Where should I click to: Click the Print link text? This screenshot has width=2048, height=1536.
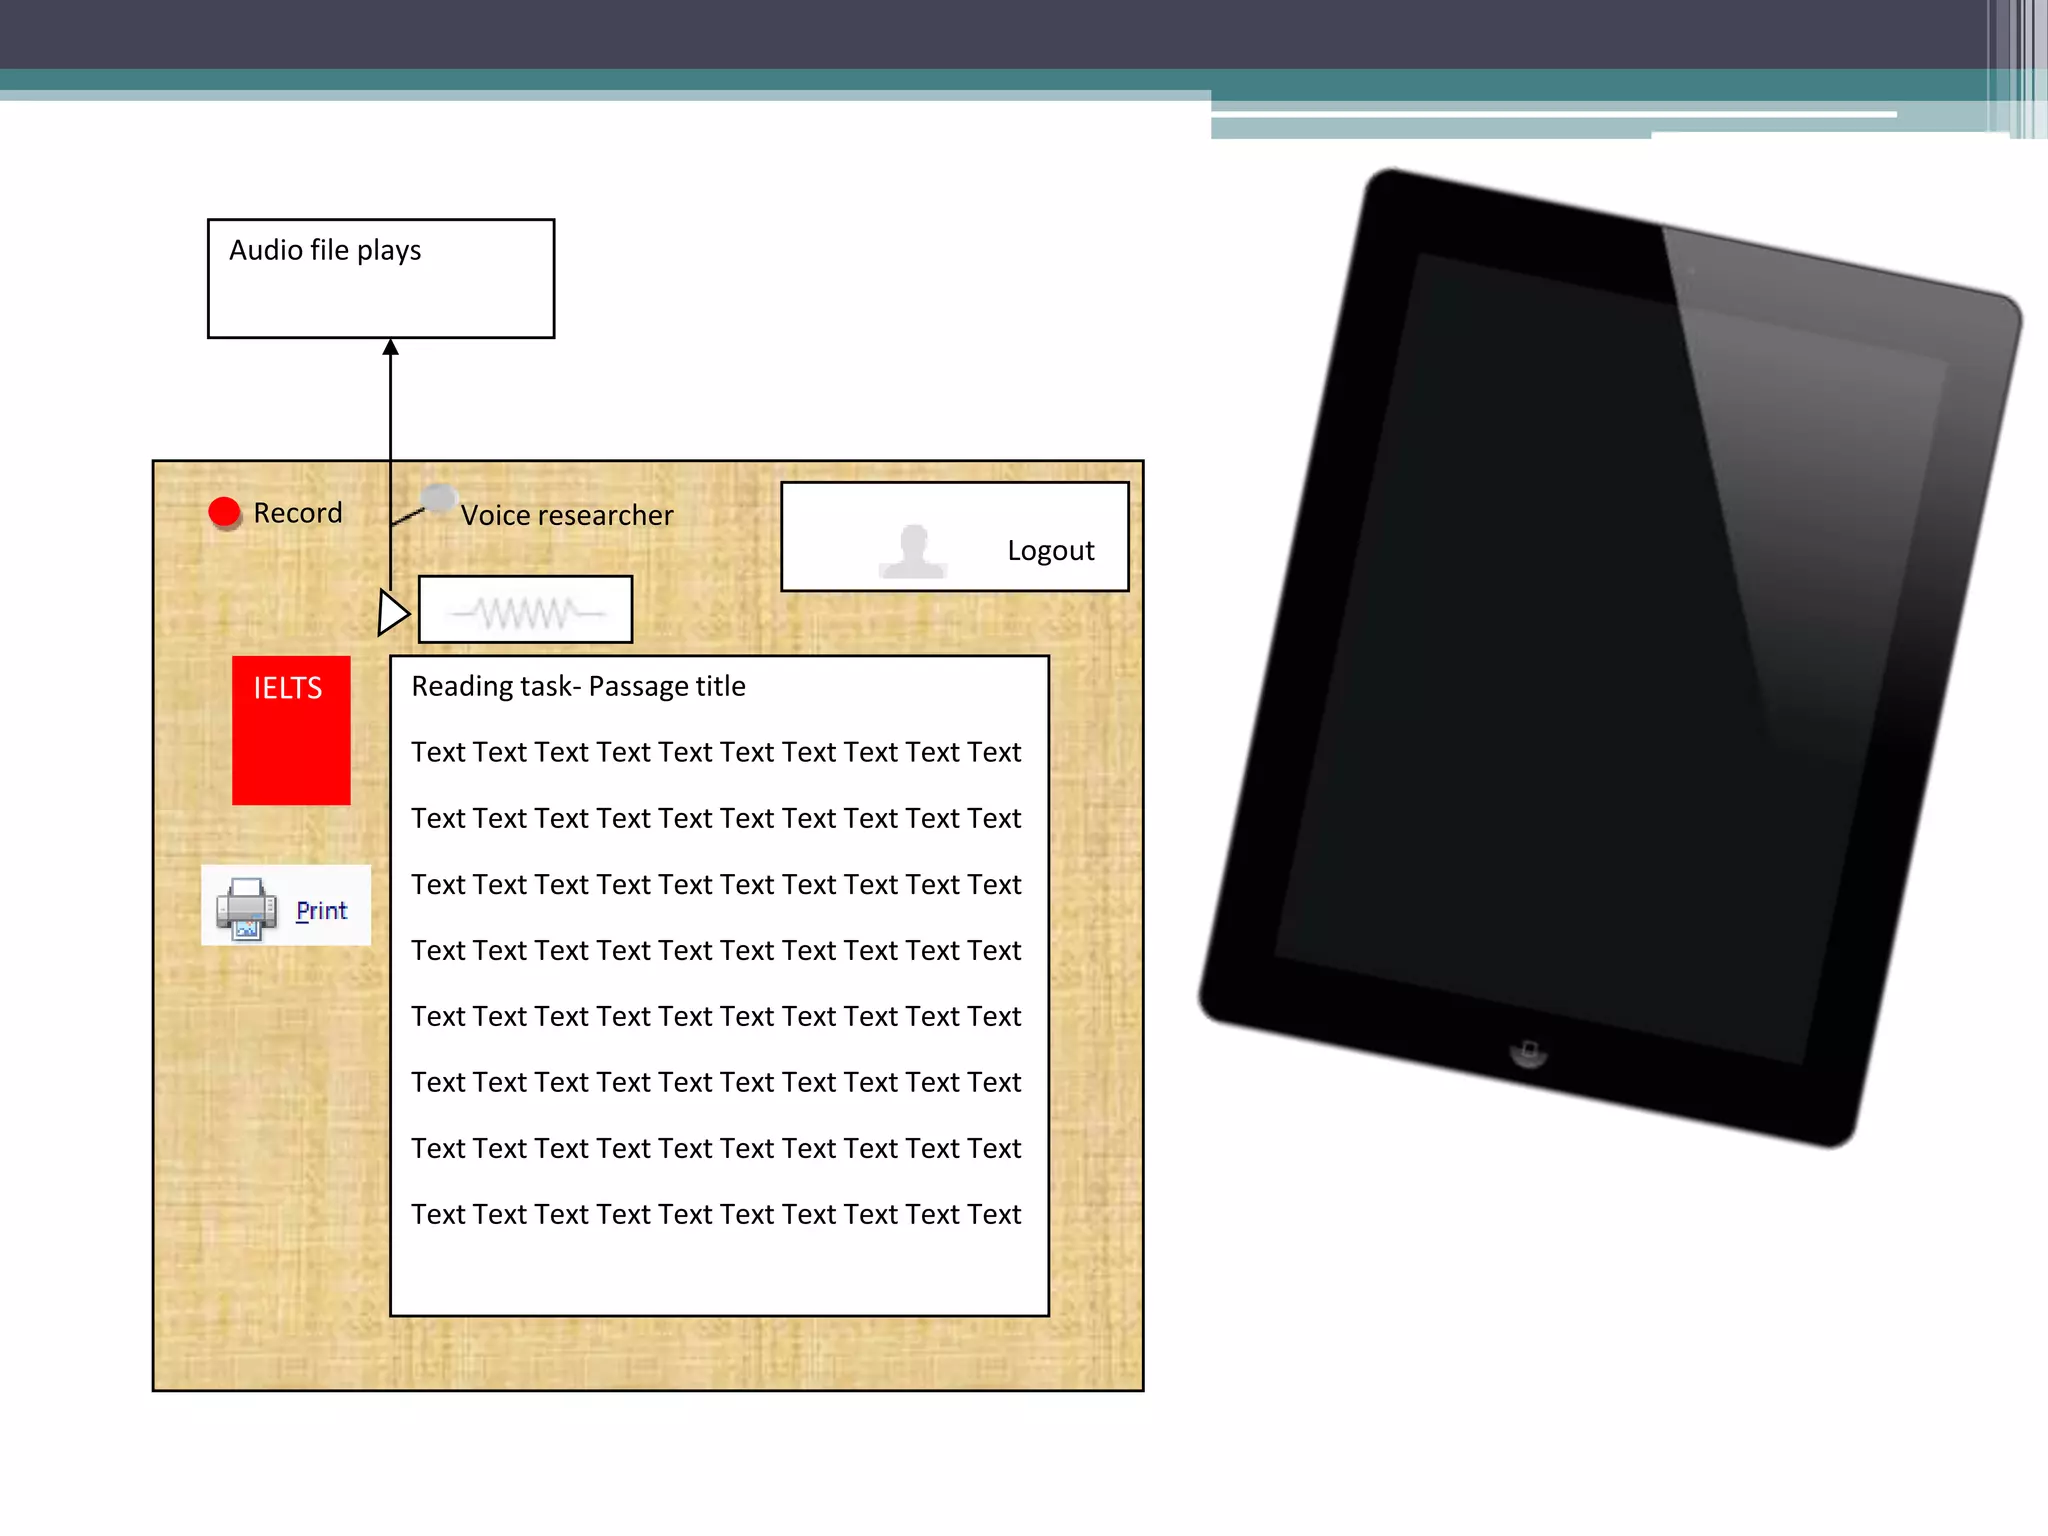coord(321,910)
